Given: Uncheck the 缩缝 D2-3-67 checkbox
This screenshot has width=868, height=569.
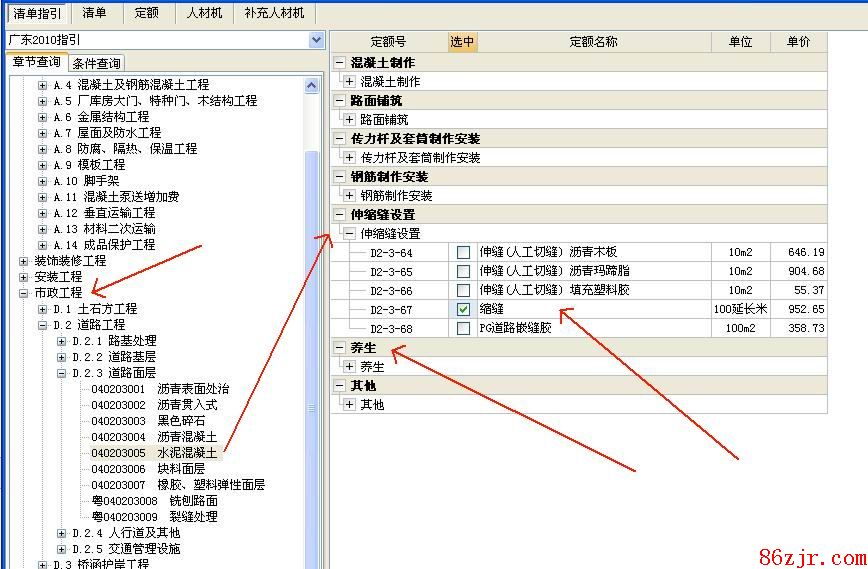Looking at the screenshot, I should [x=463, y=309].
